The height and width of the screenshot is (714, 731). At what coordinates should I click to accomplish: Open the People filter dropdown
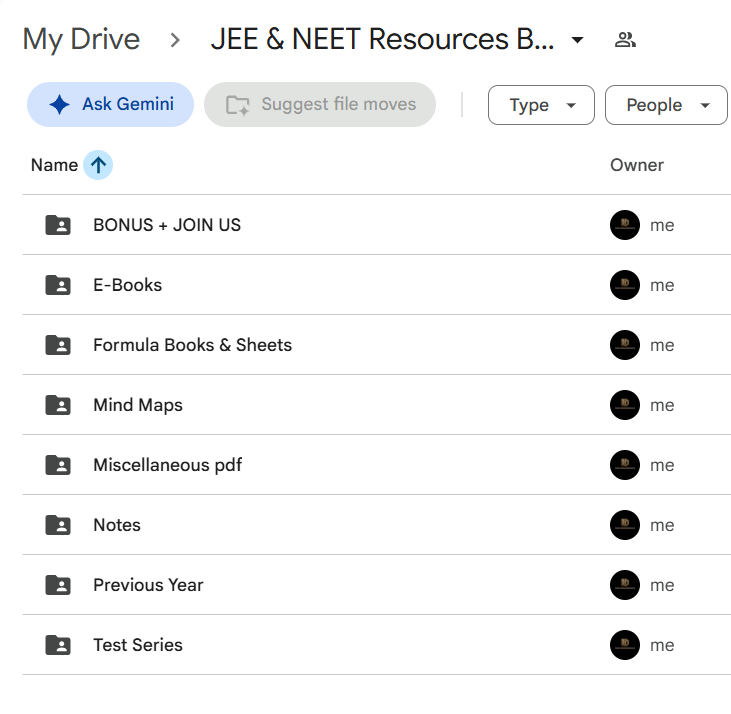[666, 105]
